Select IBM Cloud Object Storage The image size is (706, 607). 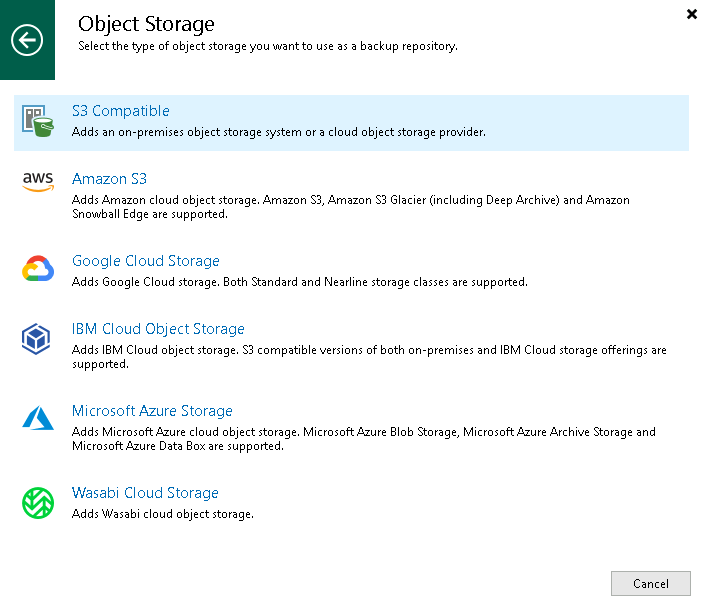tap(158, 329)
